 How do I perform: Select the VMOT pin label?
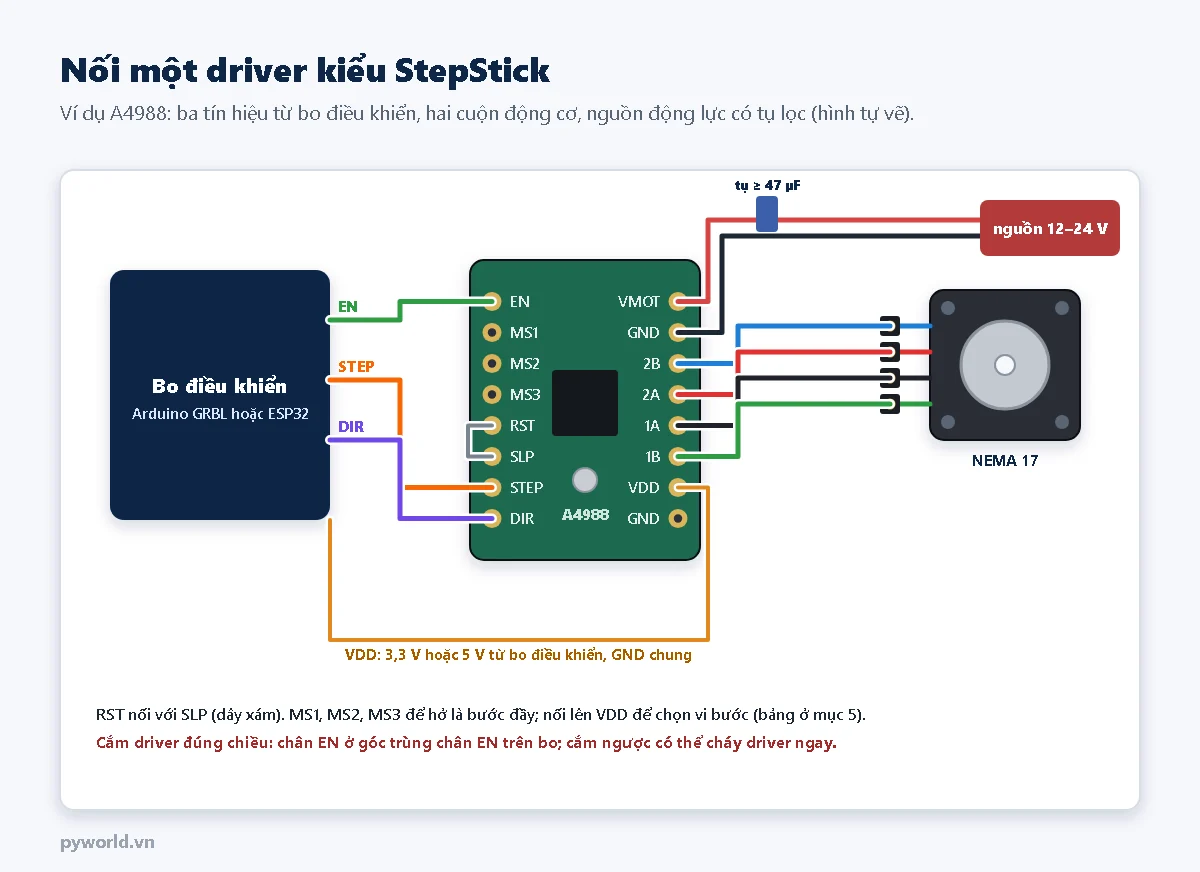[639, 301]
